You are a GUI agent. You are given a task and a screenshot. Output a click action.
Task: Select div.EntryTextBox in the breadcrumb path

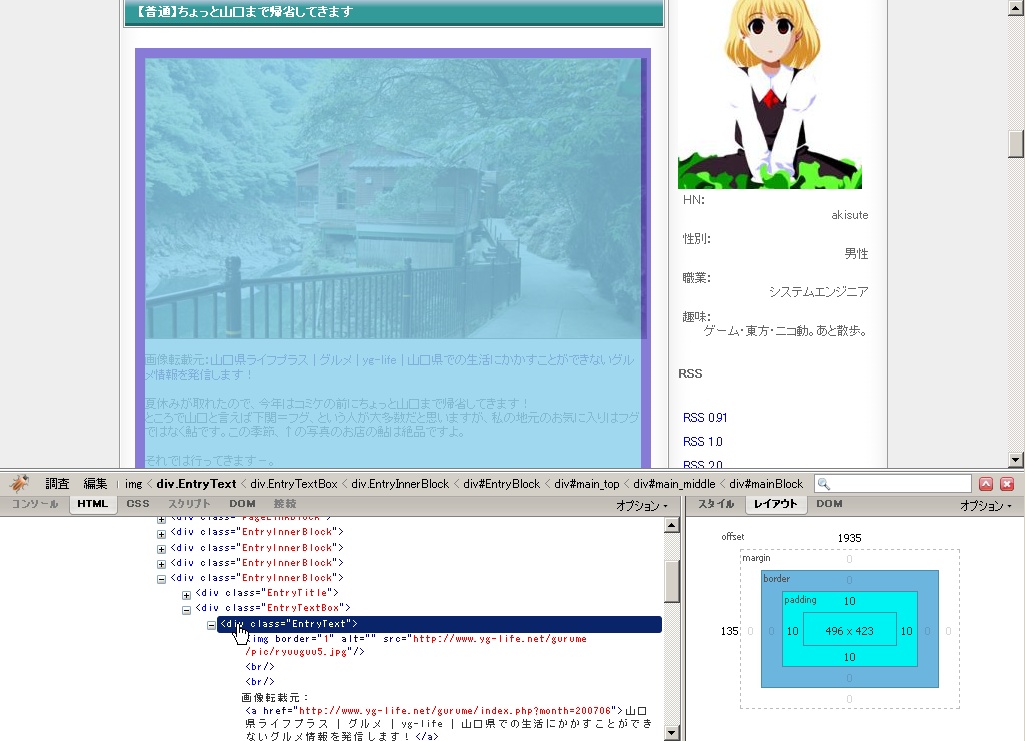294,484
